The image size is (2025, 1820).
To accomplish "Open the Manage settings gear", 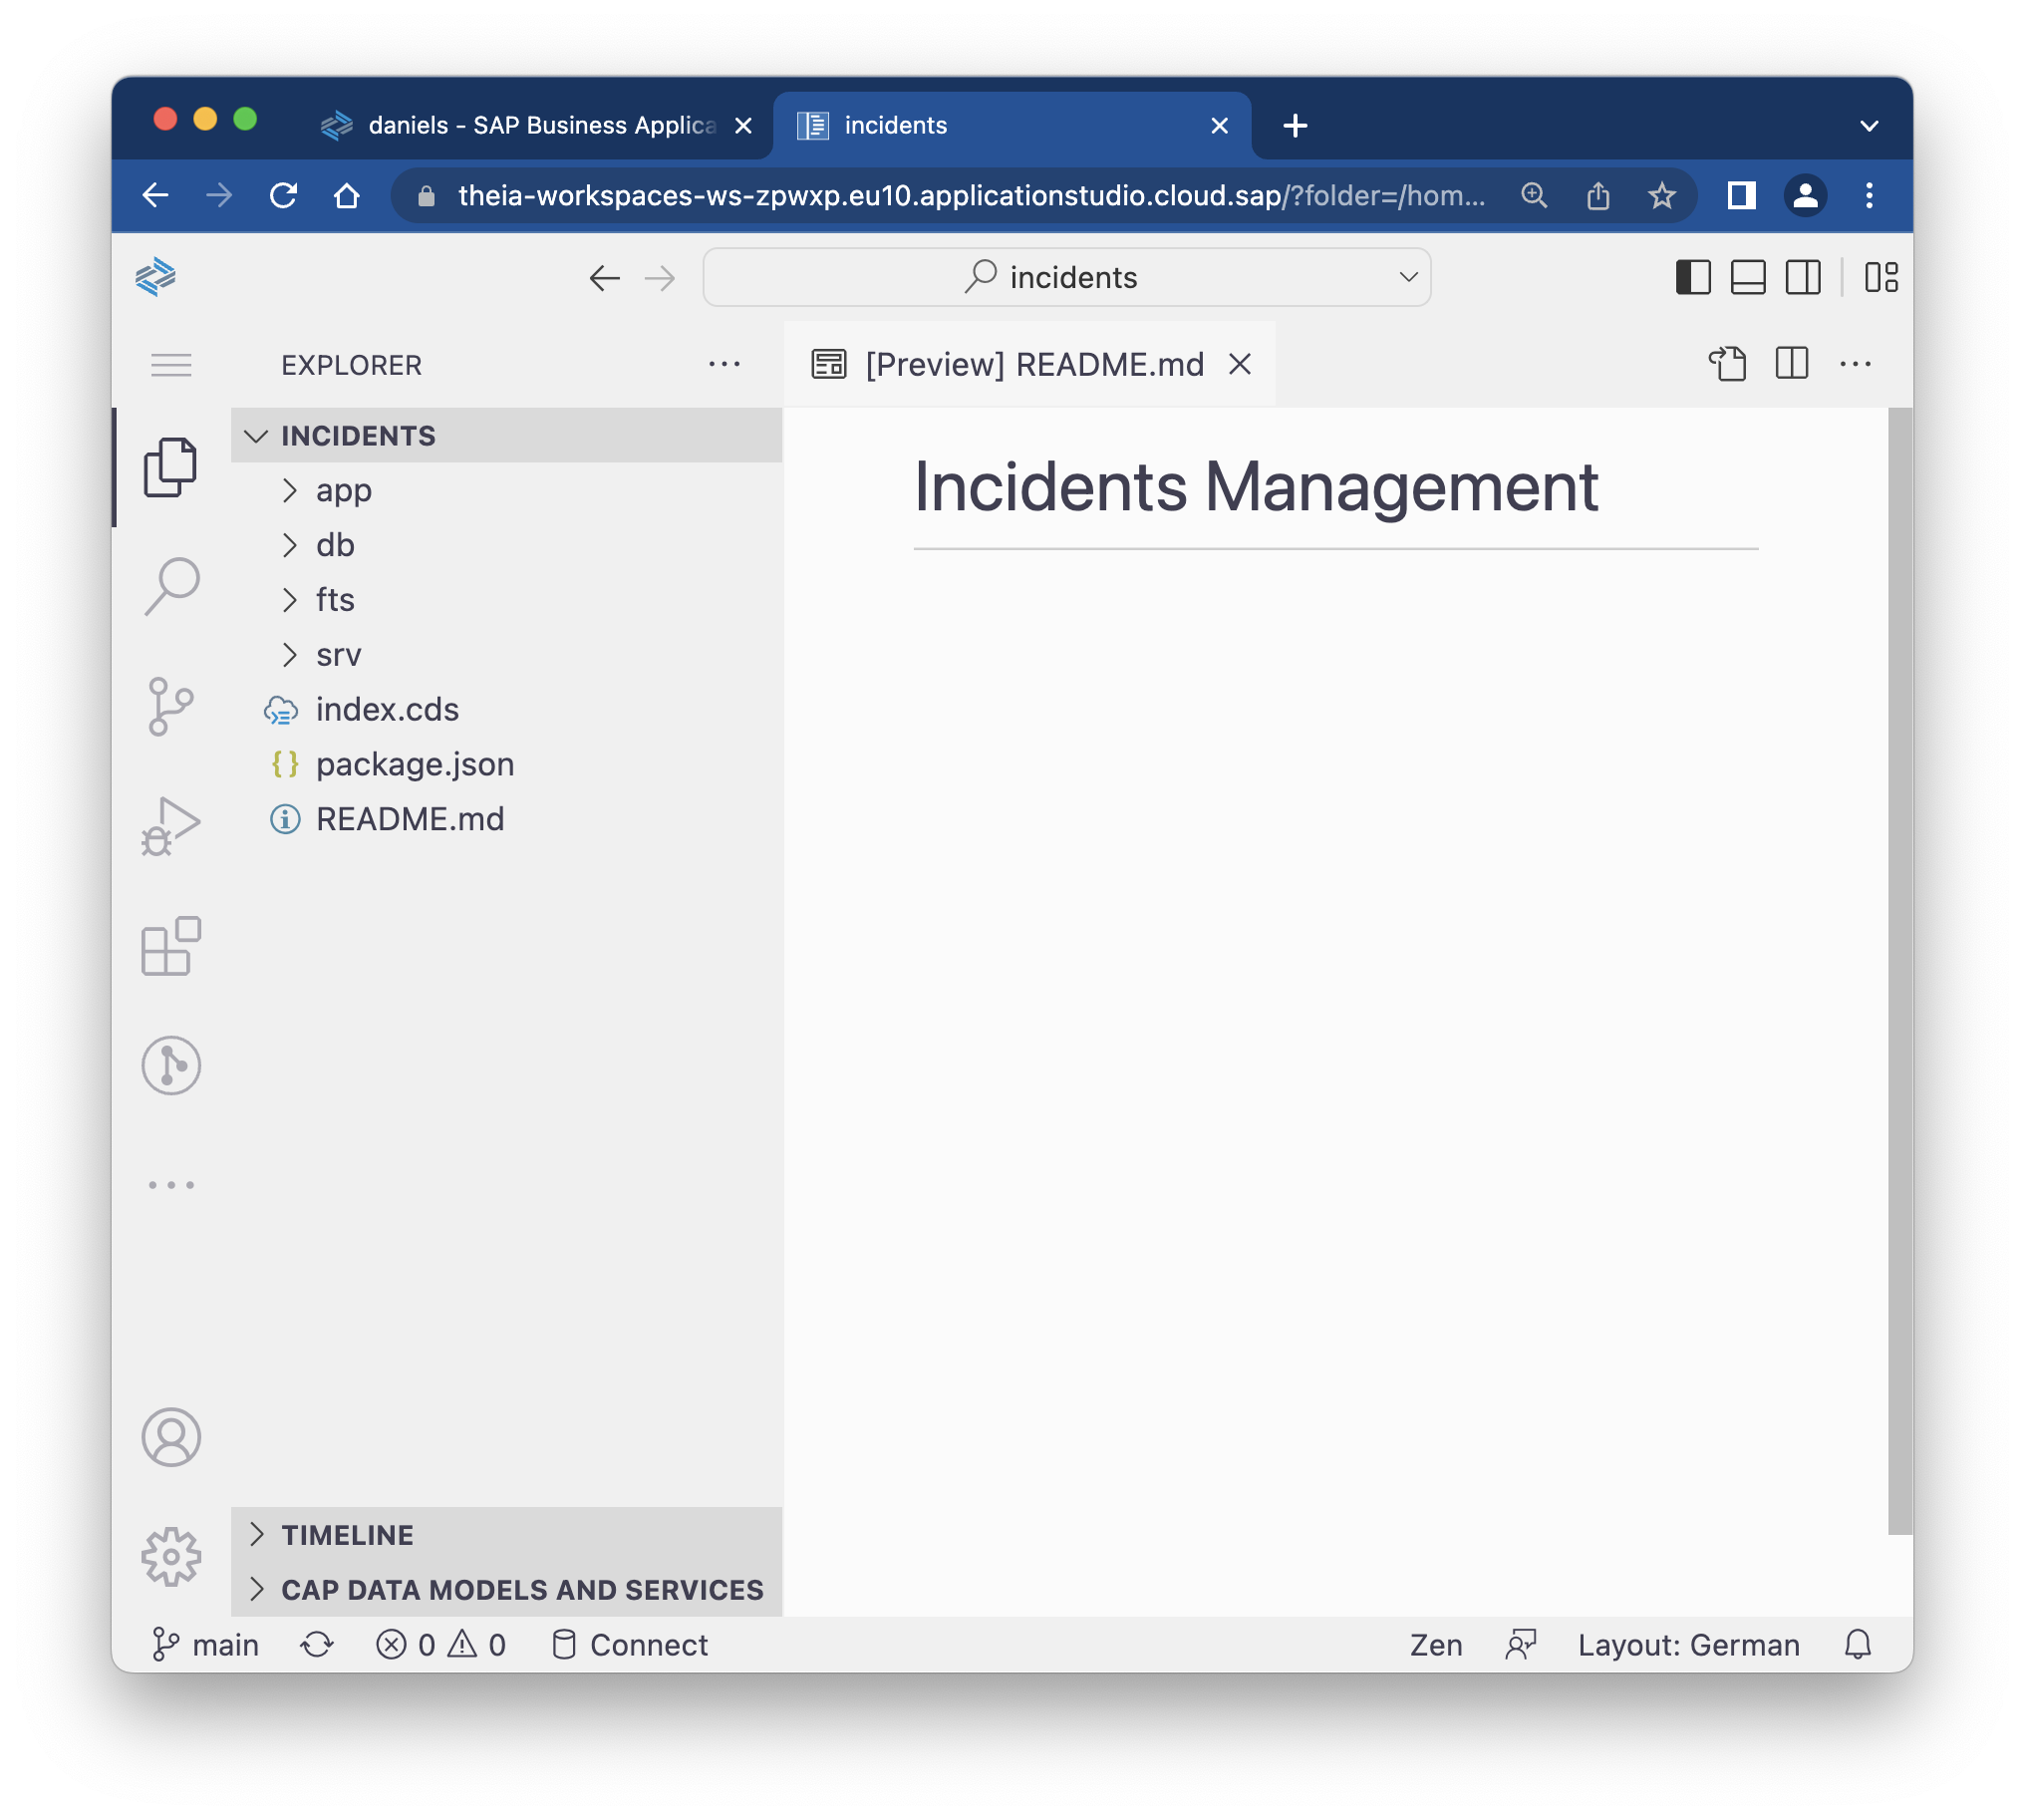I will click(171, 1558).
